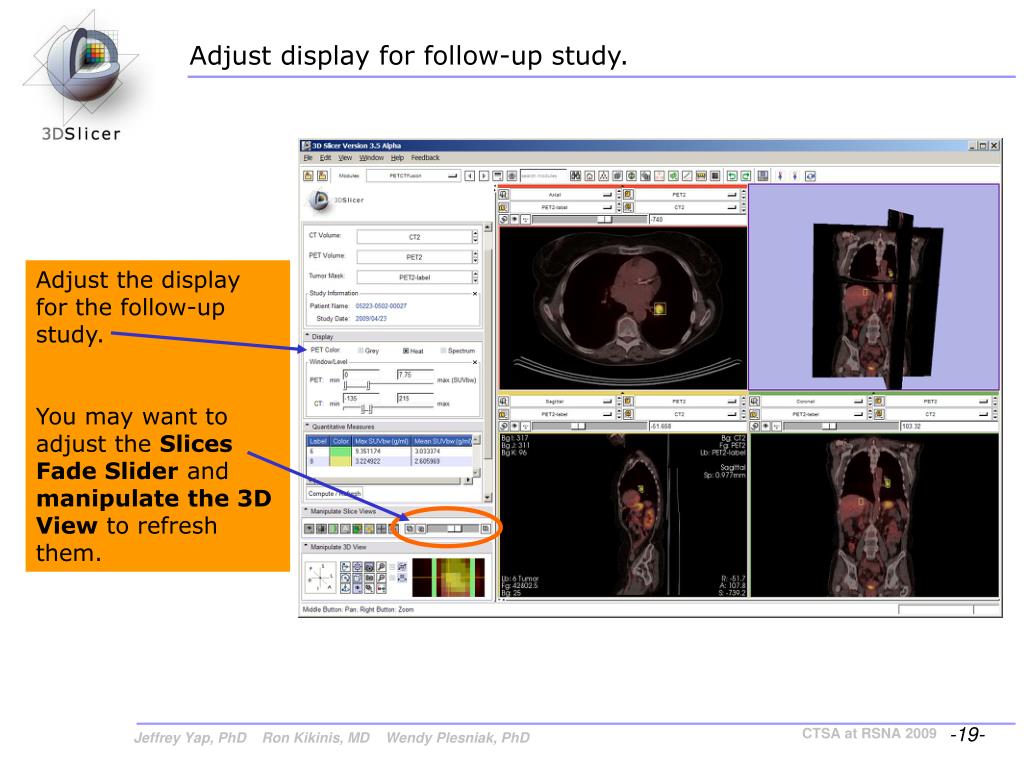The height and width of the screenshot is (768, 1024).
Task: Open the Modules dropdown showing PETCTFusion
Action: [x=413, y=176]
